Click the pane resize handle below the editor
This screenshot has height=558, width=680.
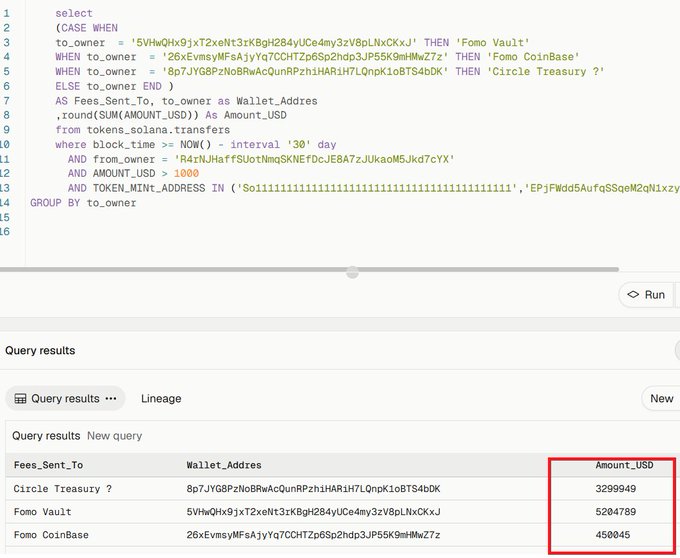tap(353, 272)
